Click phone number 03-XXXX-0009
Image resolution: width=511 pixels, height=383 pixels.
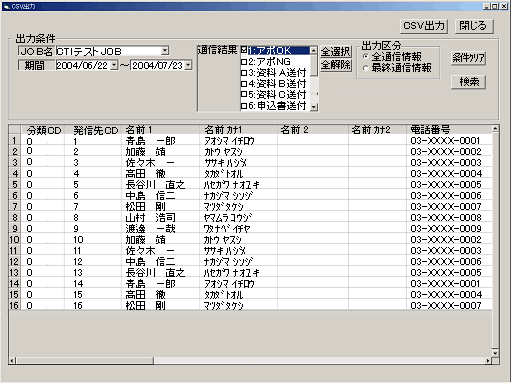[x=449, y=228]
